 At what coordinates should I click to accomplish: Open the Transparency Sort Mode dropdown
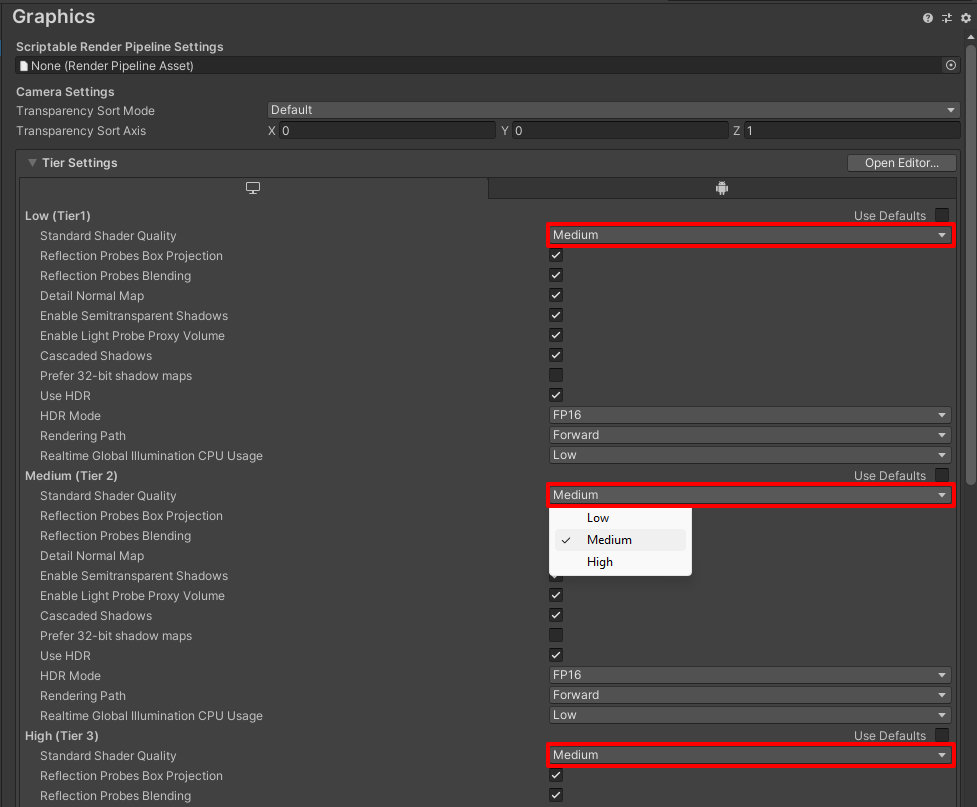[613, 110]
